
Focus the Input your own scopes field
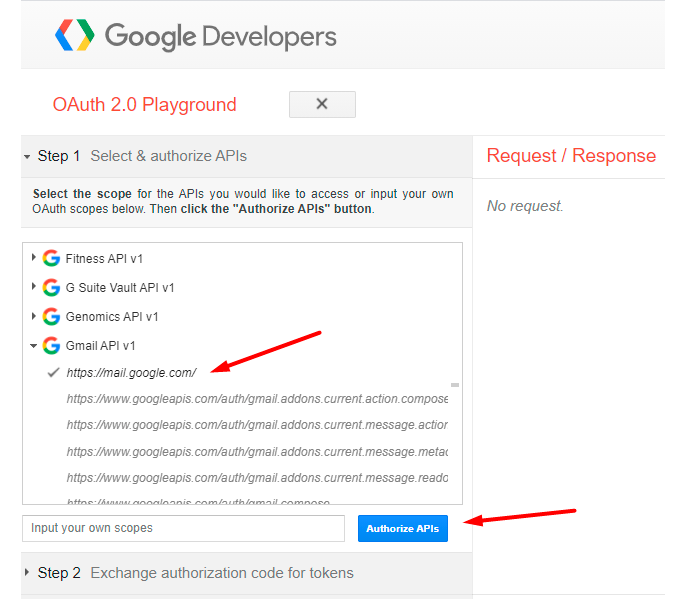coord(183,528)
